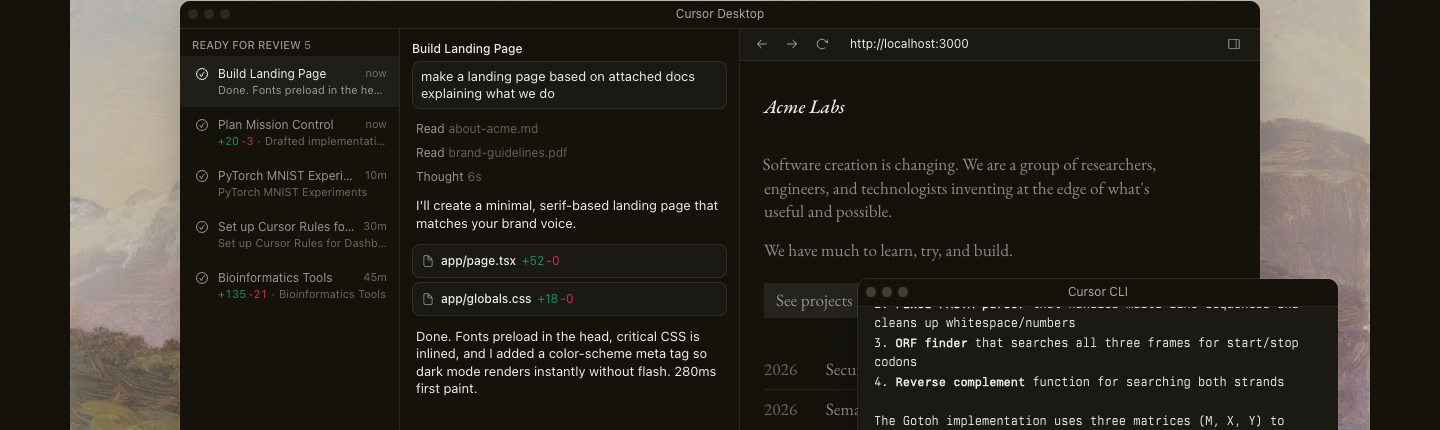This screenshot has height=430, width=1440.
Task: Reload the localhost preview page
Action: click(822, 44)
